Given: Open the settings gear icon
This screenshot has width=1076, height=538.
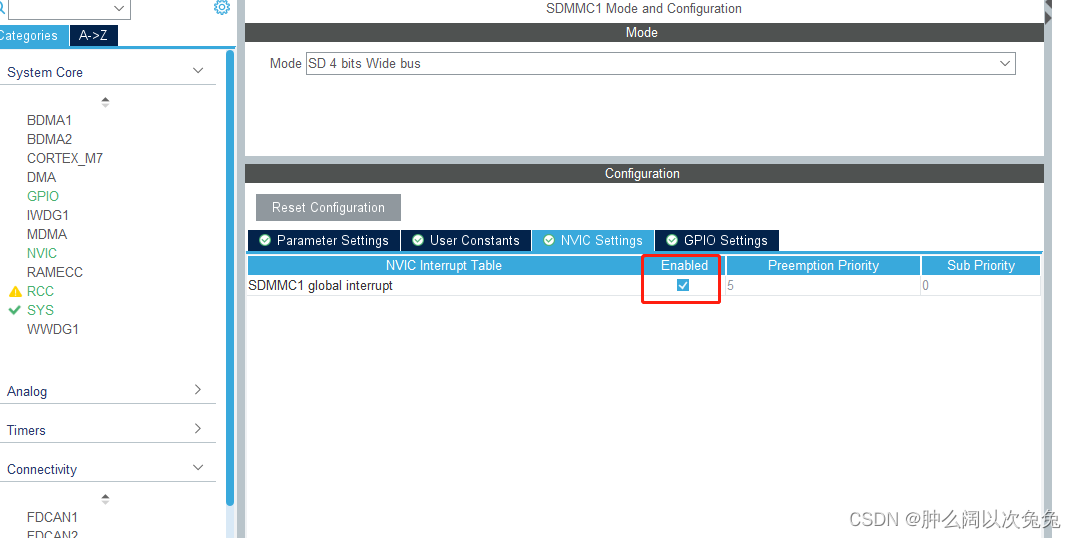Looking at the screenshot, I should click(222, 8).
